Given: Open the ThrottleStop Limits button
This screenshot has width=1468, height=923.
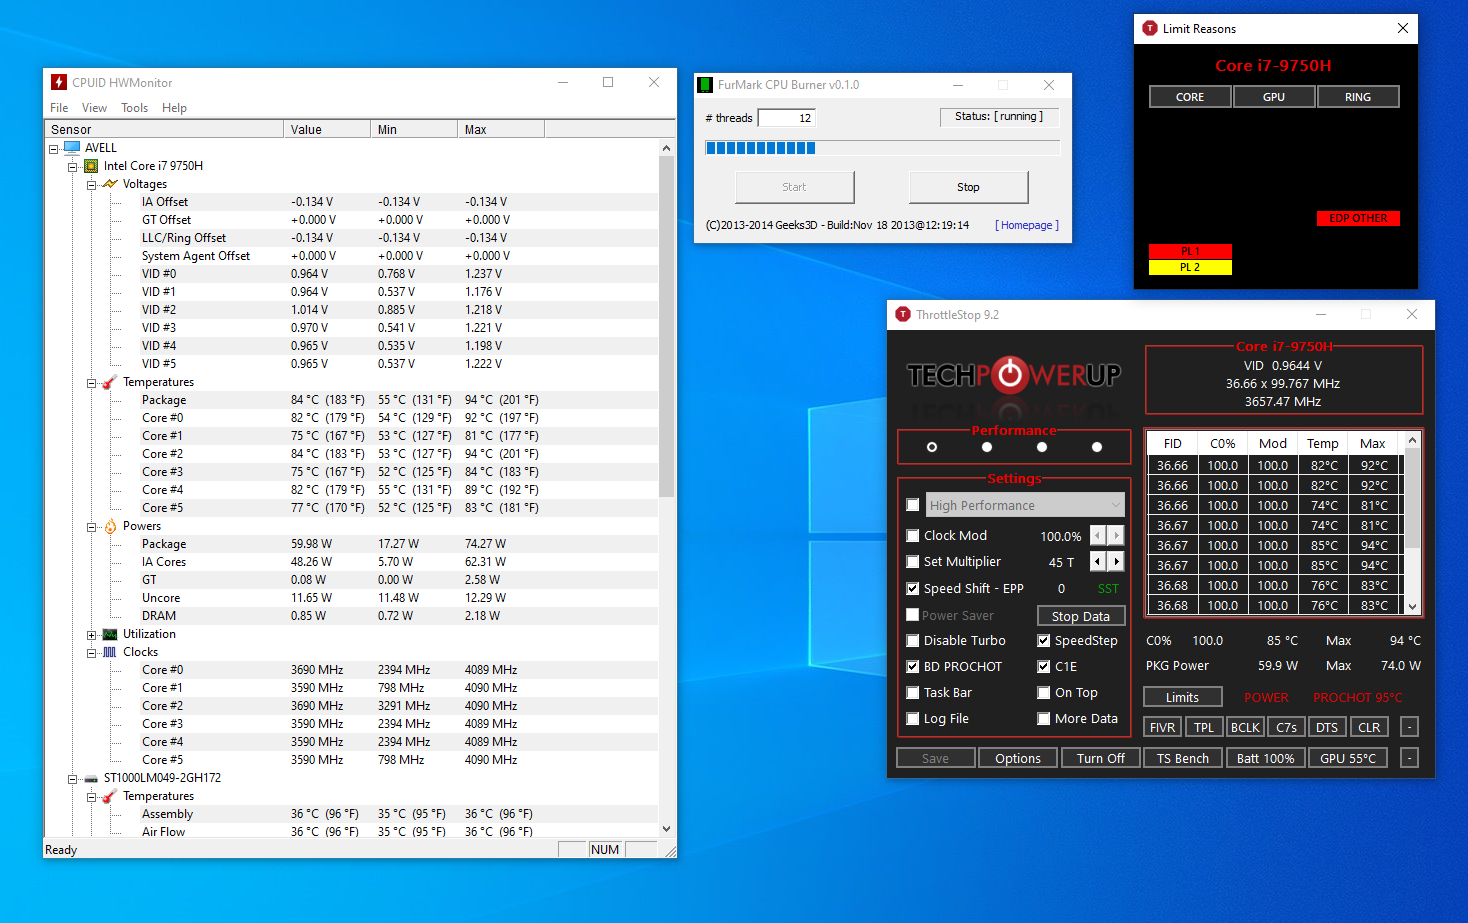Looking at the screenshot, I should (x=1182, y=697).
